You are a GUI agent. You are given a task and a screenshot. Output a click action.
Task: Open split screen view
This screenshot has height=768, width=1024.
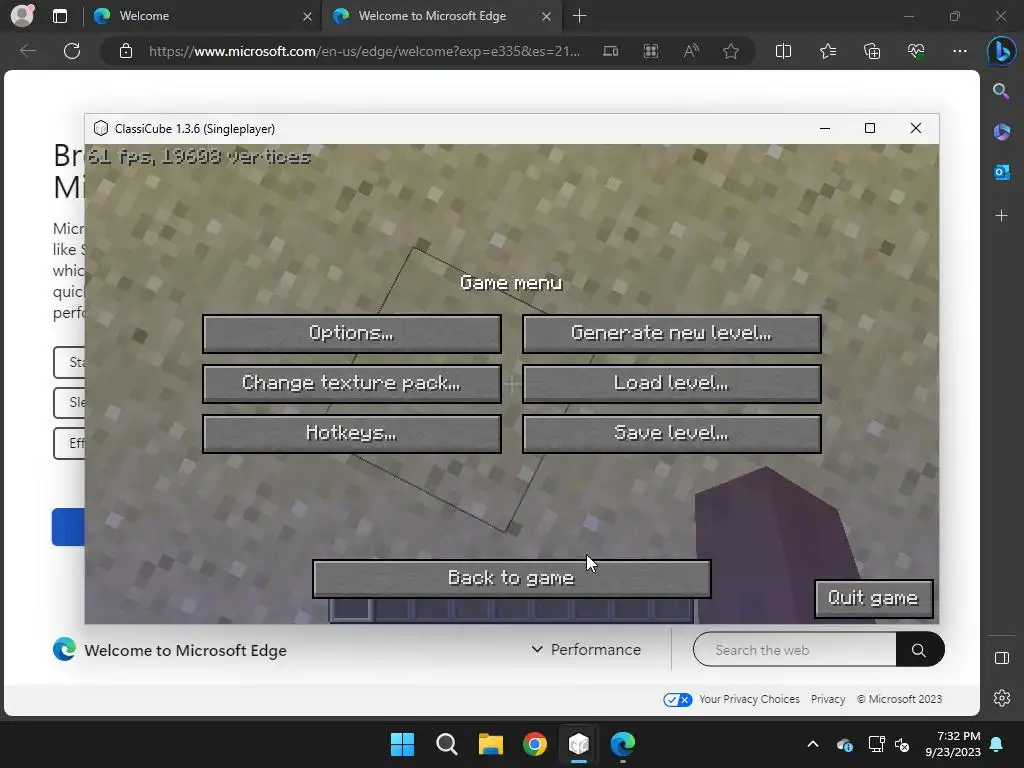[783, 51]
